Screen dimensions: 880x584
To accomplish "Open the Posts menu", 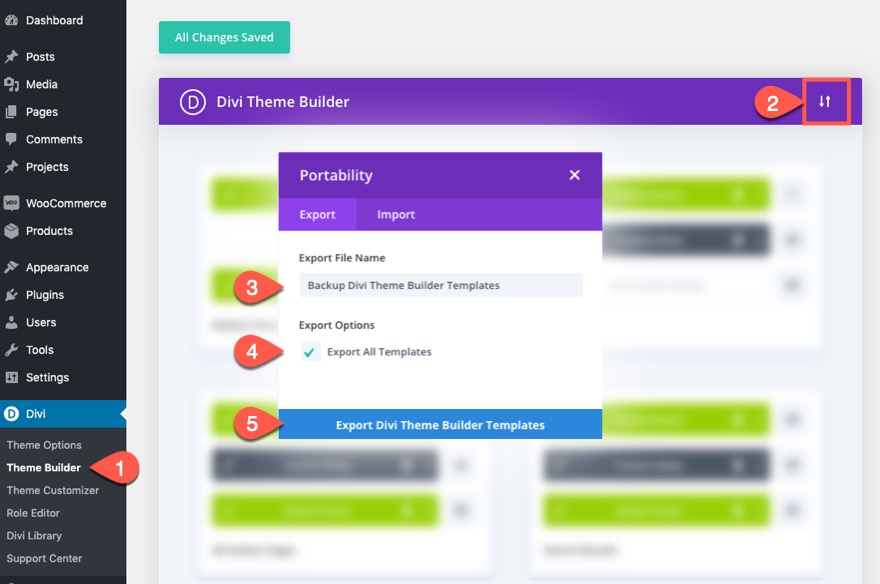I will point(40,57).
